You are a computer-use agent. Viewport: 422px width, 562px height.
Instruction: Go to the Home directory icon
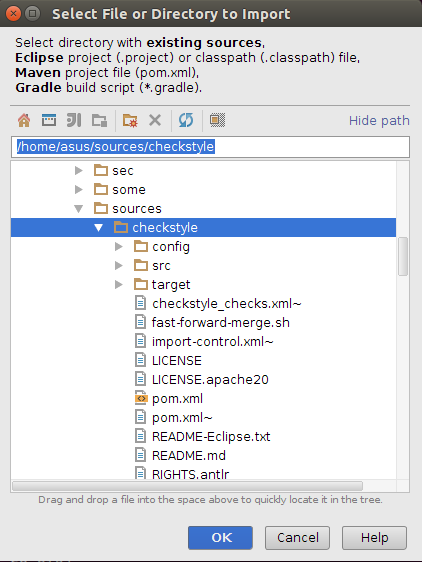click(24, 120)
